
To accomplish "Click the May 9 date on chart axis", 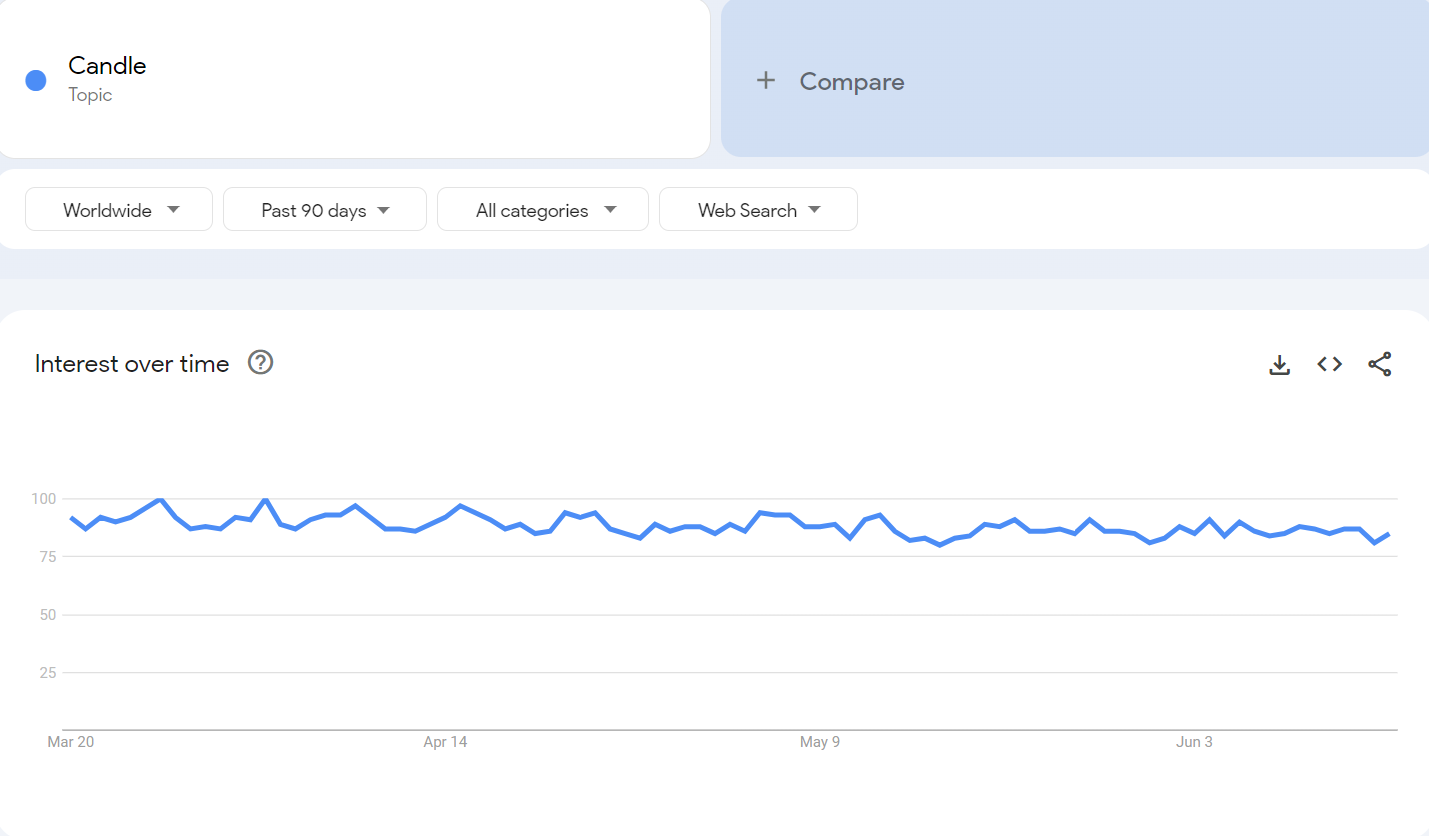I will [820, 742].
